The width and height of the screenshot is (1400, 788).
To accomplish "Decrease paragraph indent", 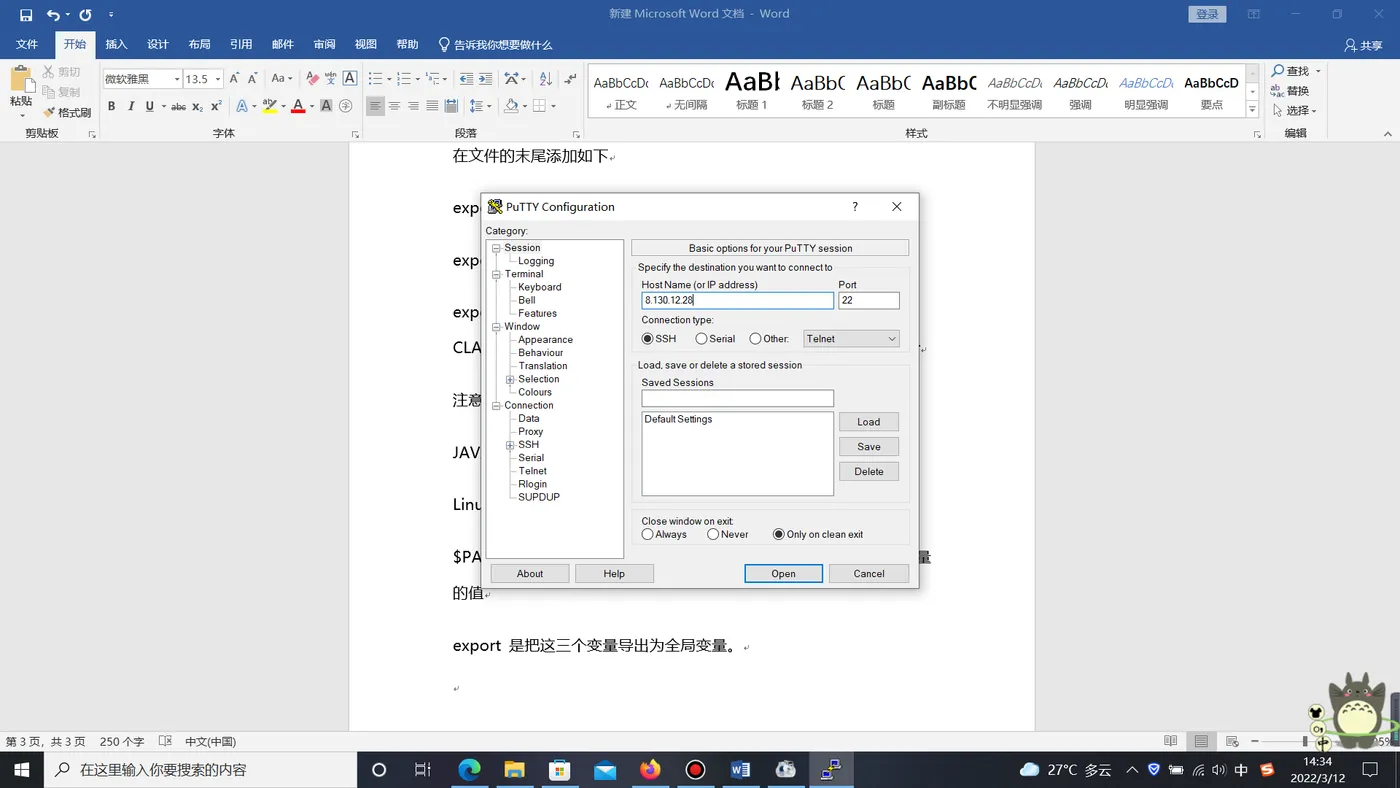I will pos(466,78).
